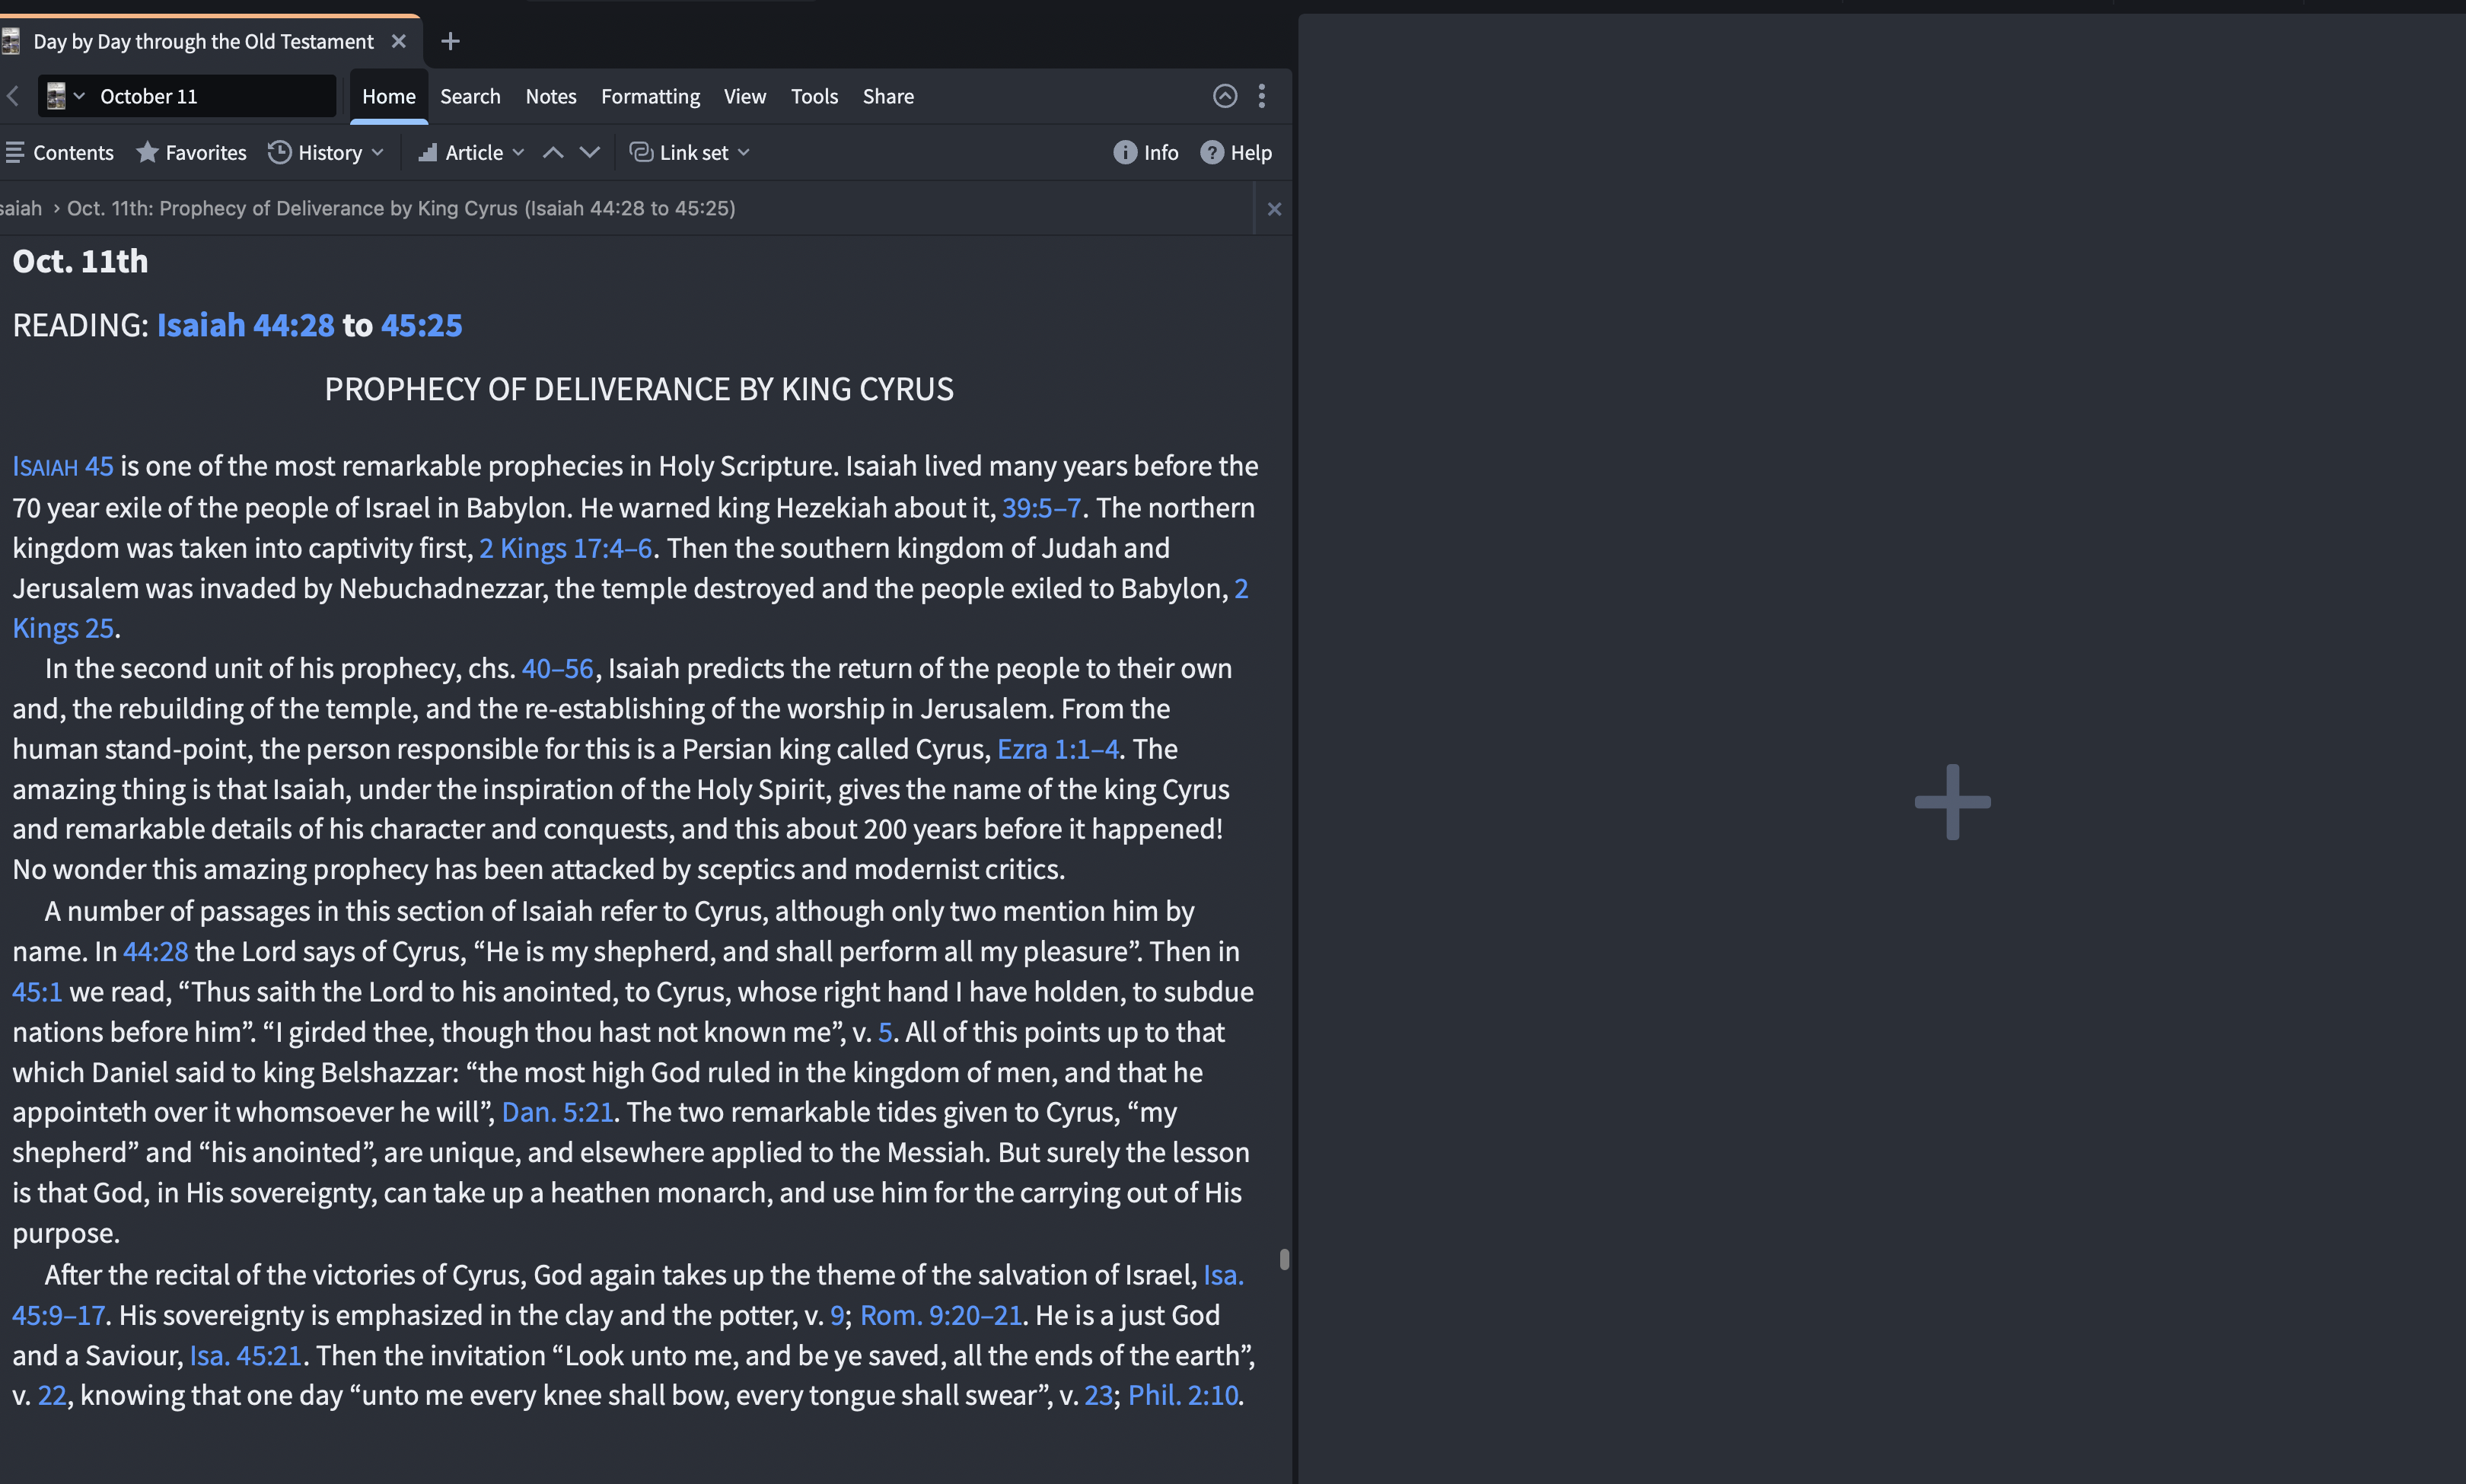Click the Favorites star icon
The width and height of the screenshot is (2466, 1484).
148,153
